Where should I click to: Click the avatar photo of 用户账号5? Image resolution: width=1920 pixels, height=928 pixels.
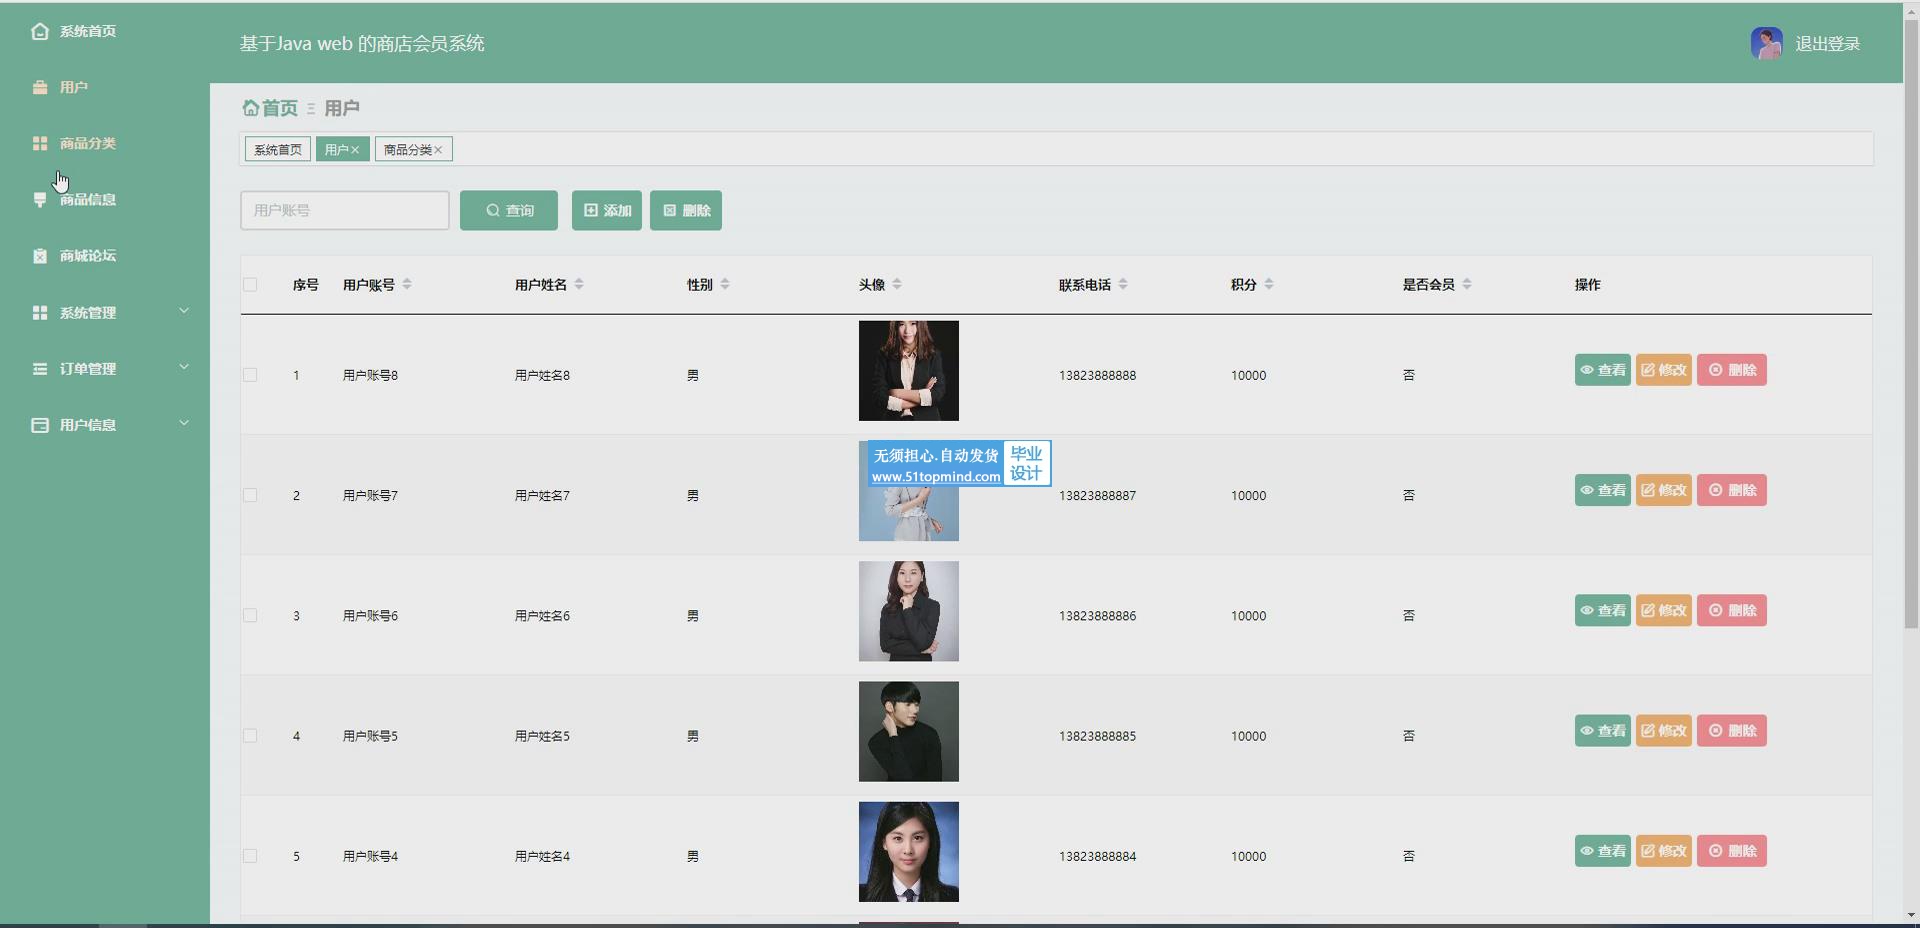click(x=909, y=732)
